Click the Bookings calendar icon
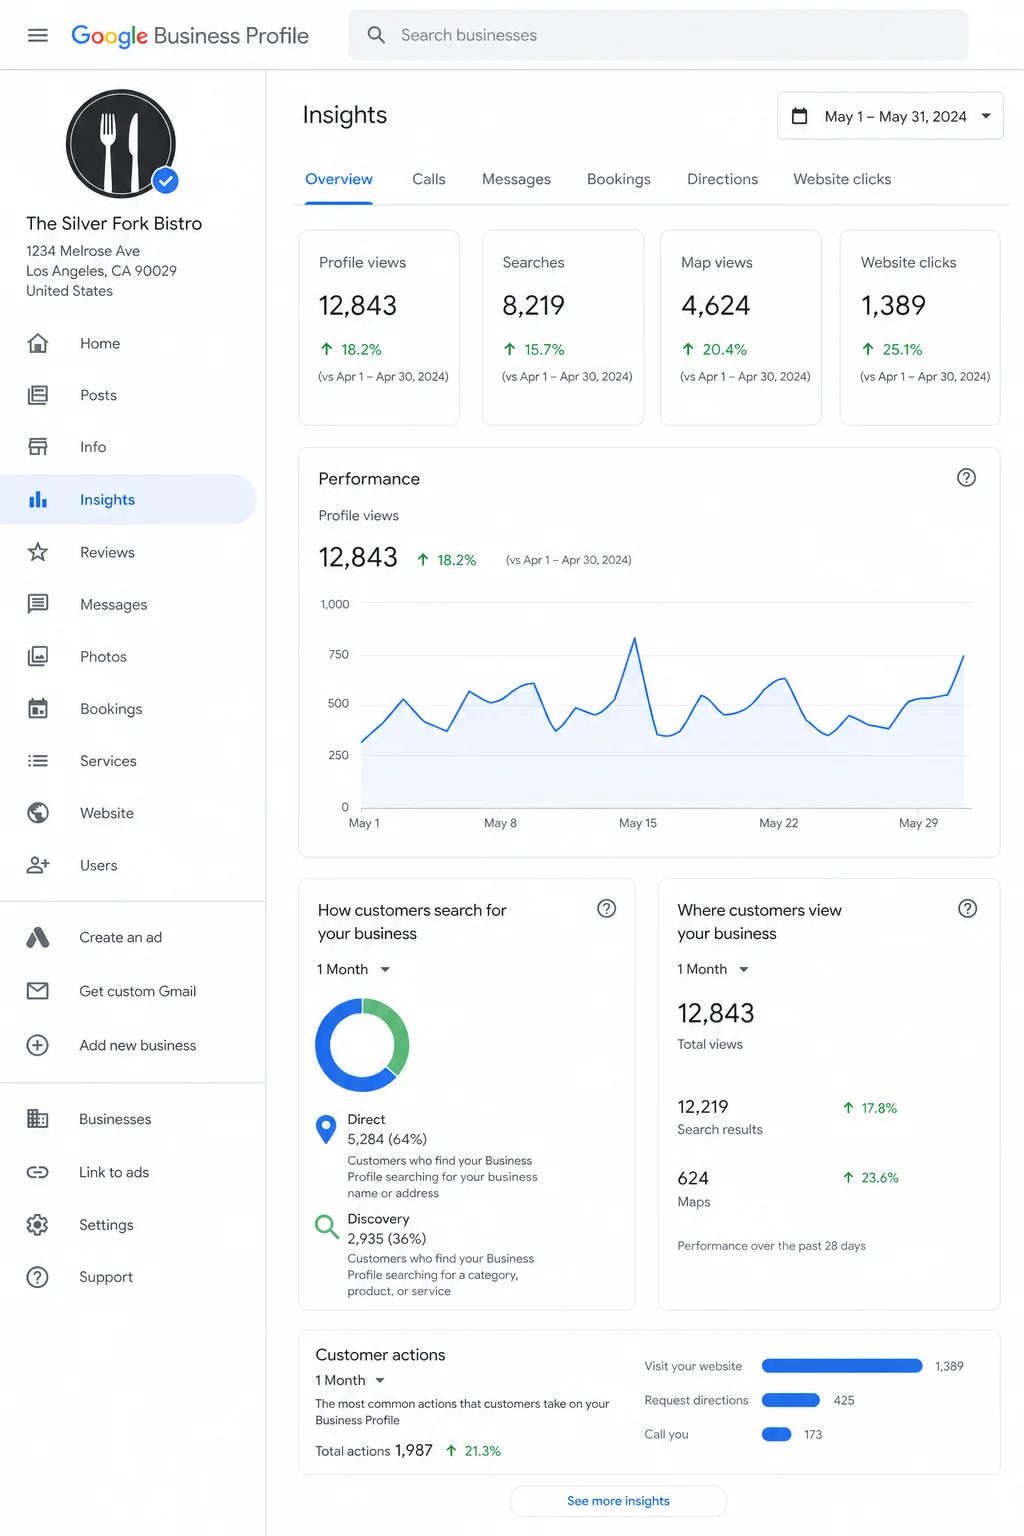This screenshot has height=1536, width=1024. tap(38, 708)
